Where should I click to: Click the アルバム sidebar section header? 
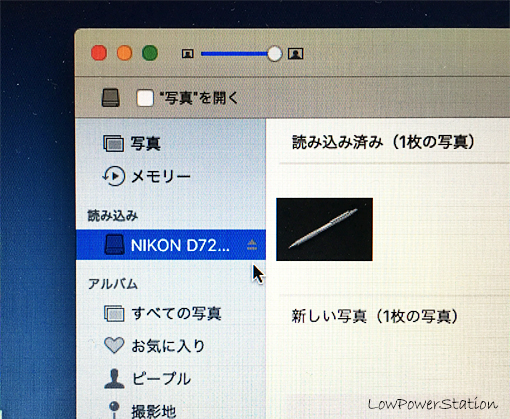click(113, 284)
